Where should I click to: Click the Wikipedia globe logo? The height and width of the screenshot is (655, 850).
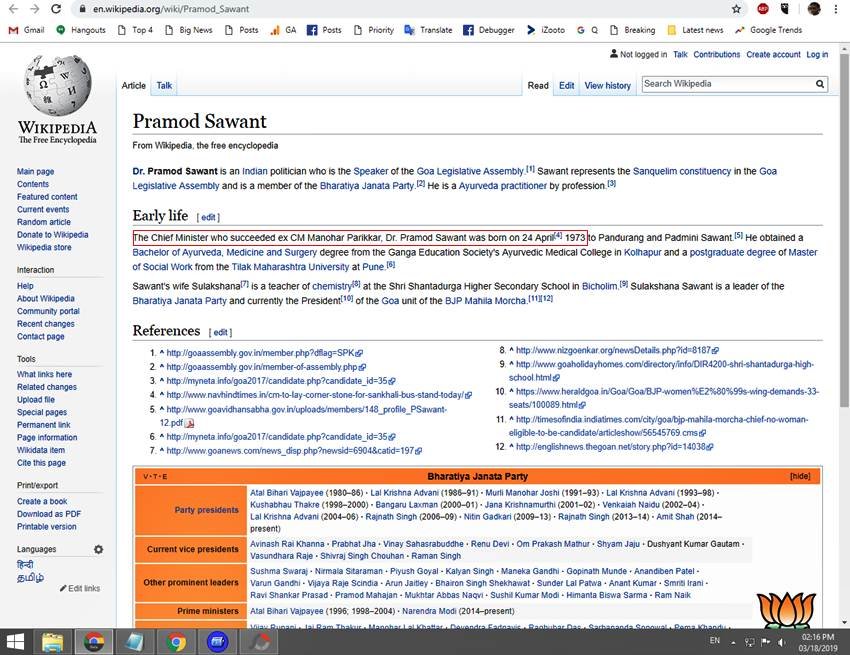tap(57, 85)
